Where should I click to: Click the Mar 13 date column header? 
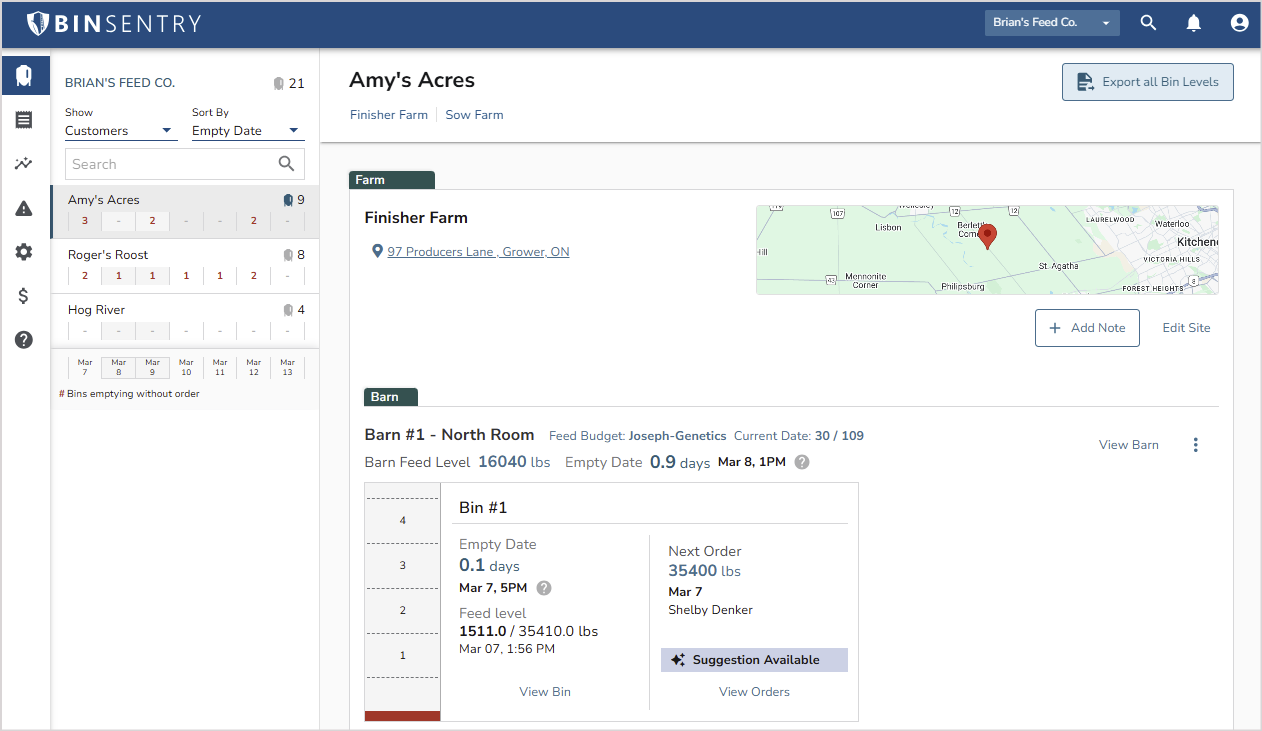287,367
